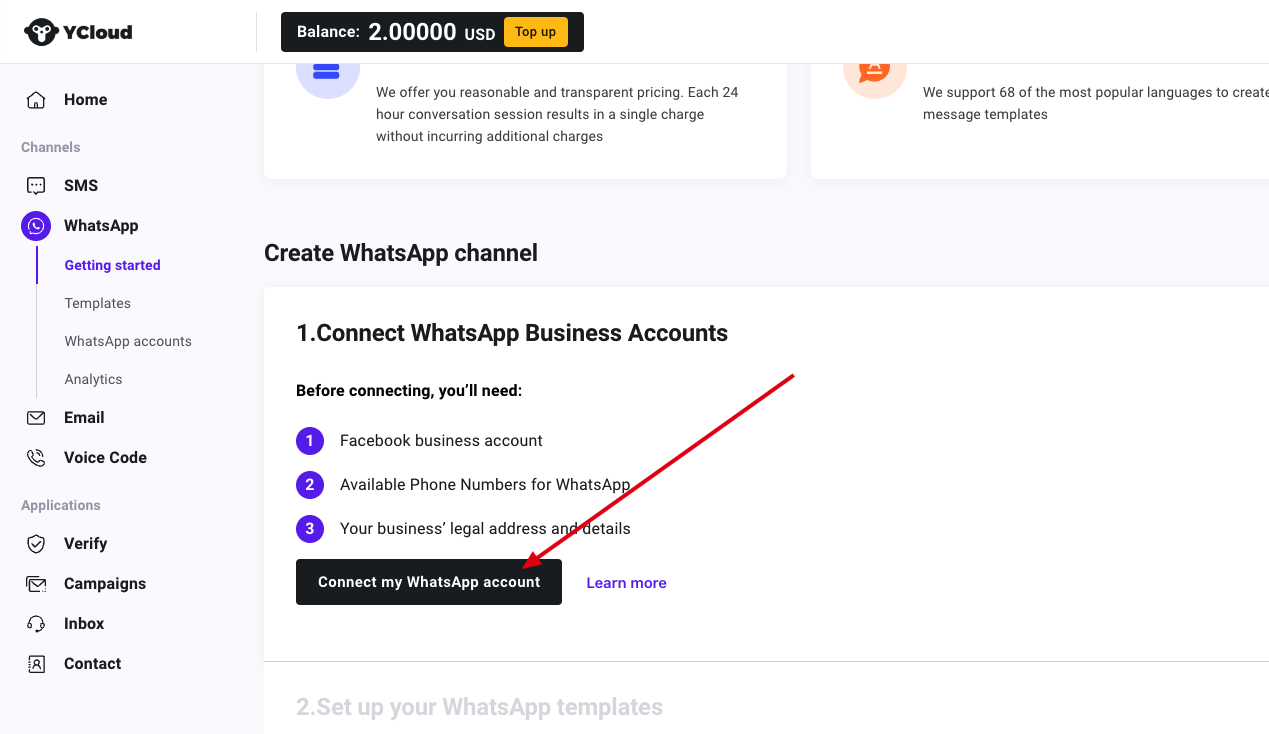
Task: Go to WhatsApp Templates
Action: (x=97, y=303)
